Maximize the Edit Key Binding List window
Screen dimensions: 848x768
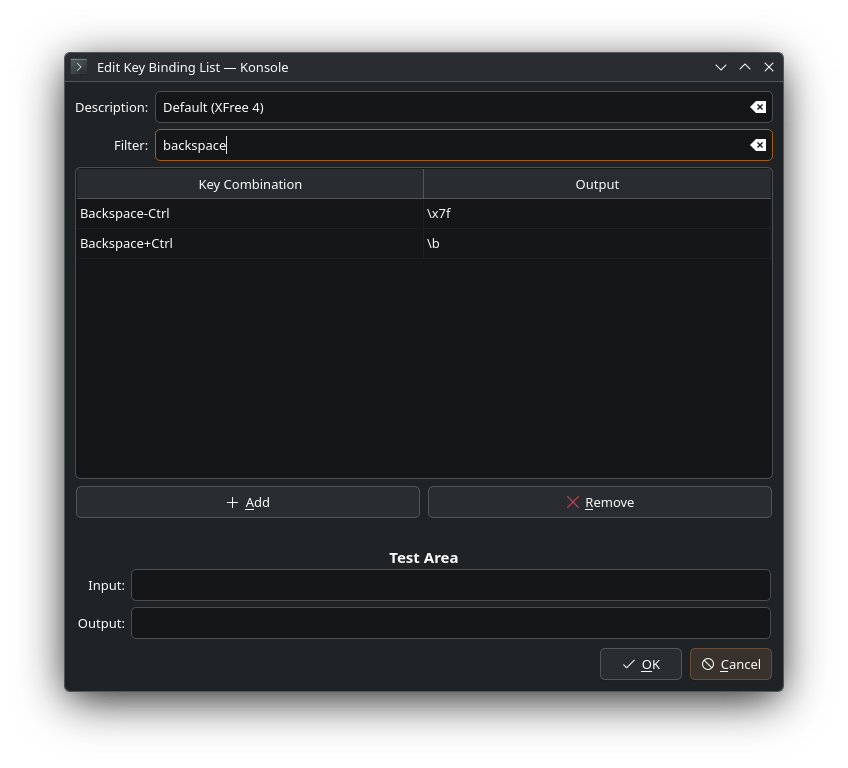click(745, 67)
